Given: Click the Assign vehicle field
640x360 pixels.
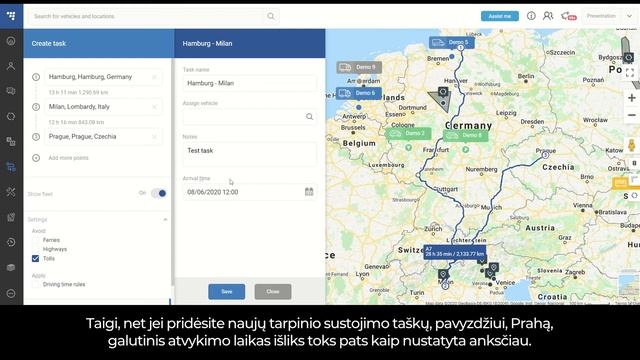Looking at the screenshot, I should (x=249, y=117).
